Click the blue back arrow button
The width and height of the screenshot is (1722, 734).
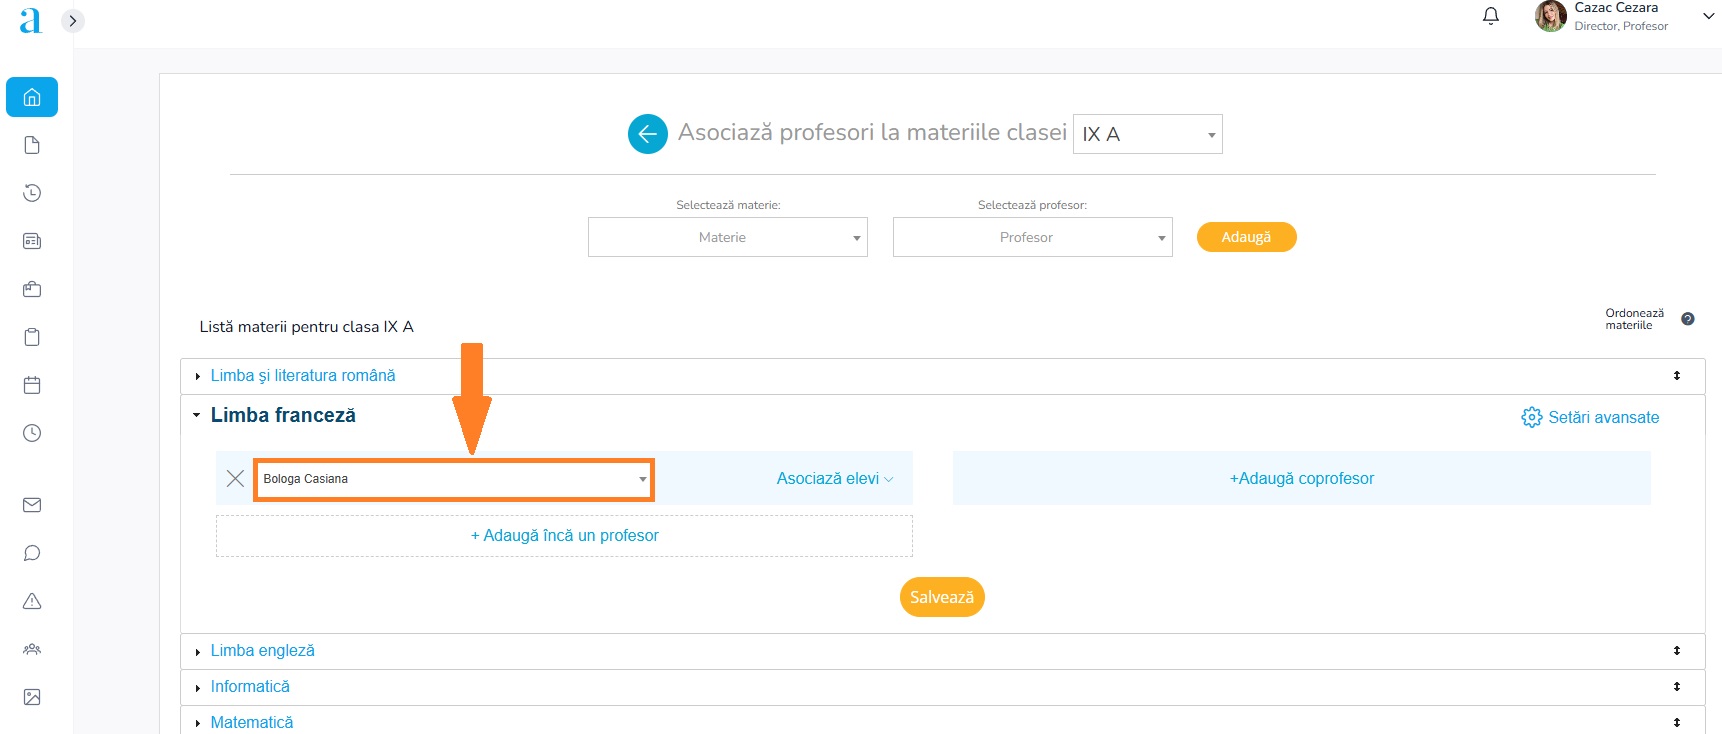[647, 134]
